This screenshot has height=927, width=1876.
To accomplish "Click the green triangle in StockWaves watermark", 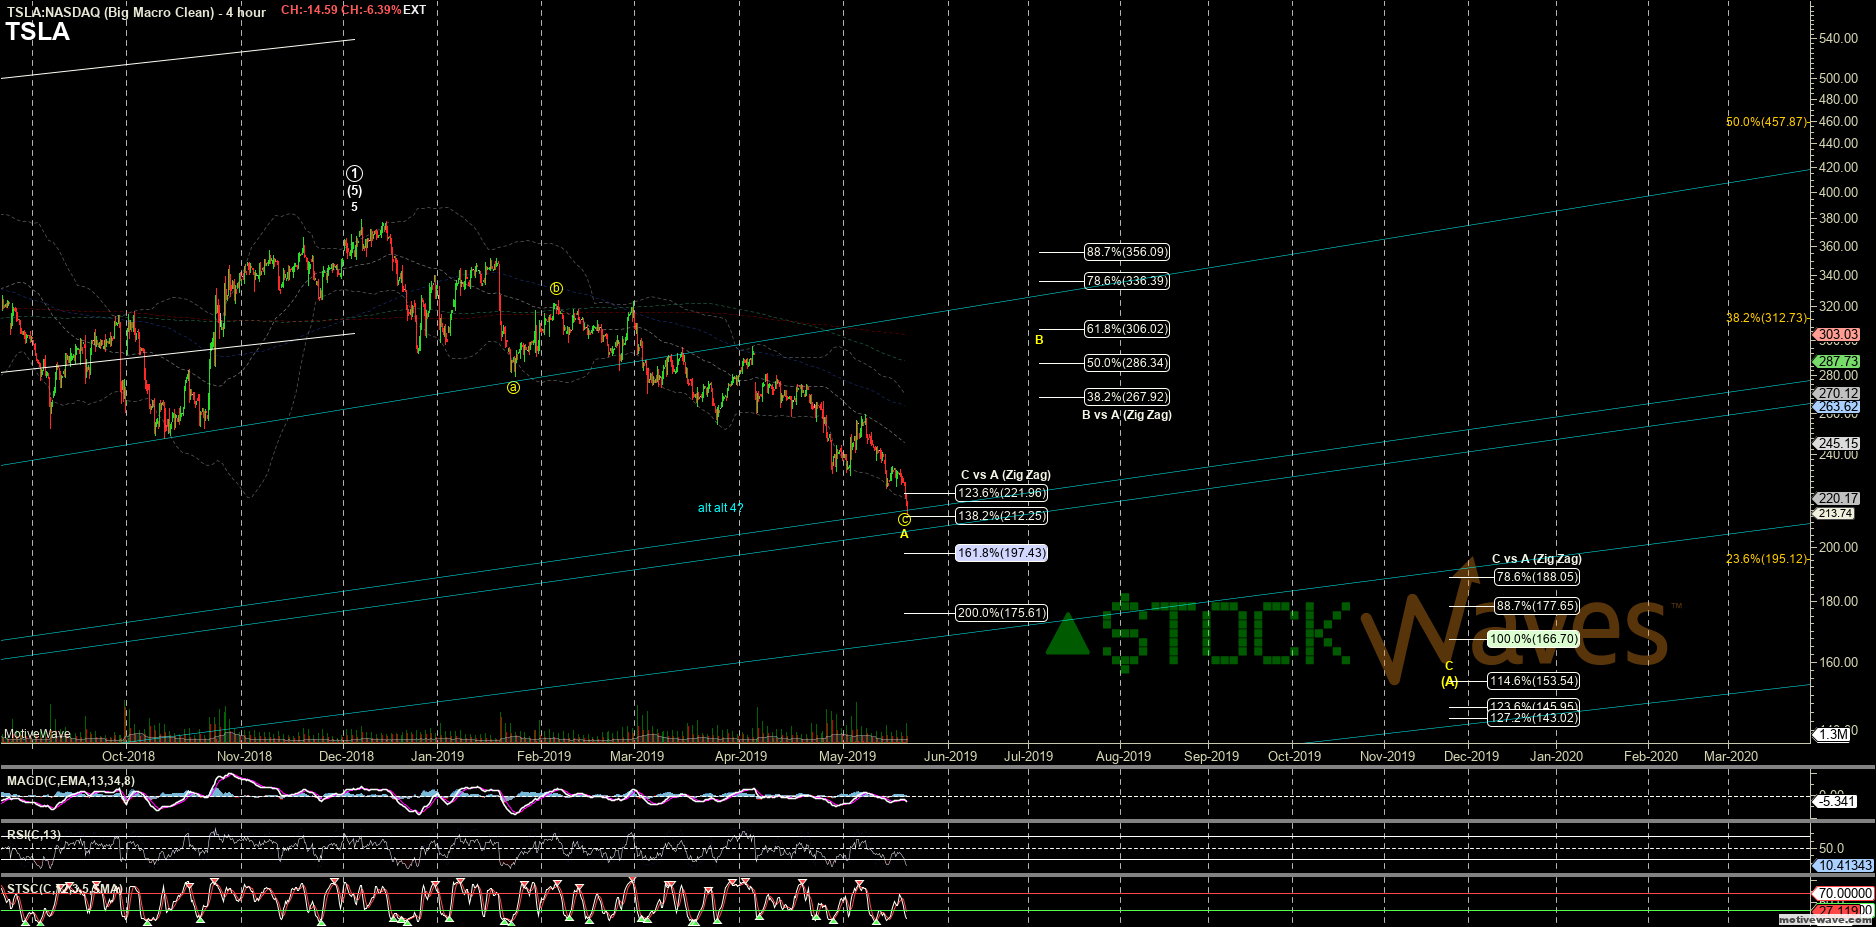I will tap(1067, 634).
